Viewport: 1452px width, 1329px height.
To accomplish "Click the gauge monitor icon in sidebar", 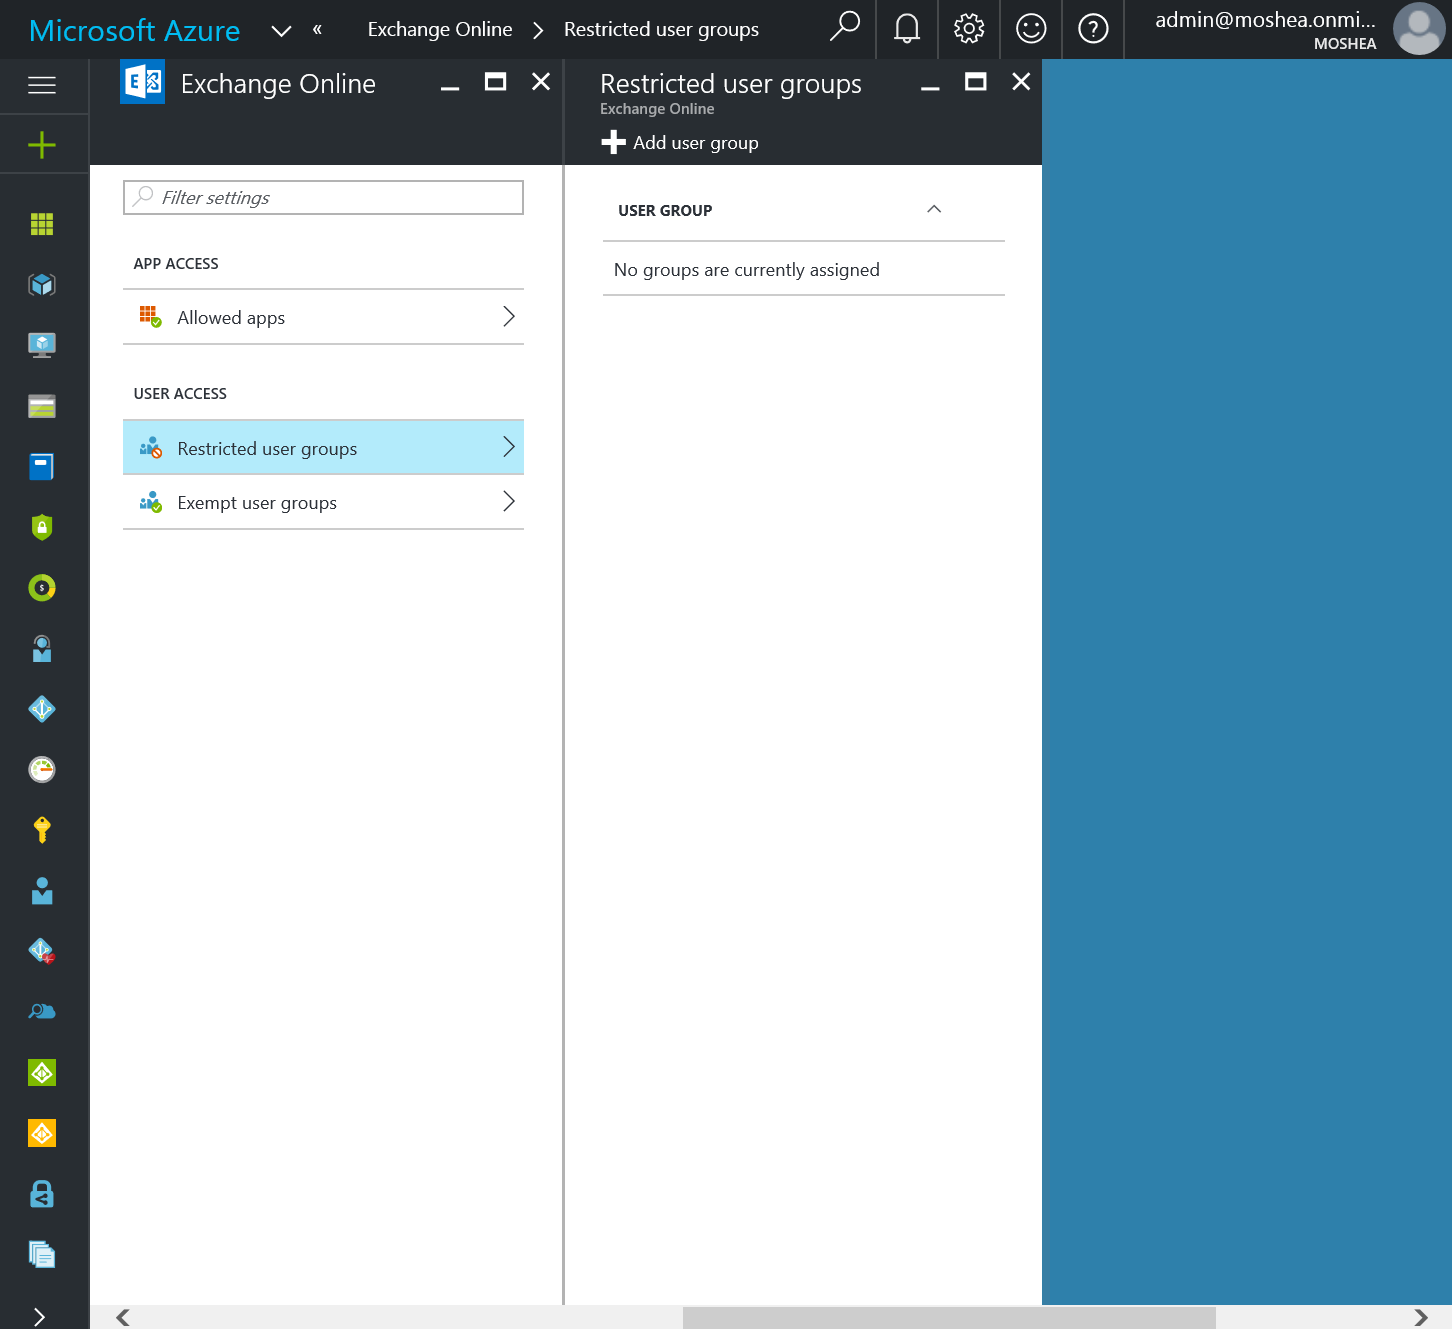I will 42,769.
